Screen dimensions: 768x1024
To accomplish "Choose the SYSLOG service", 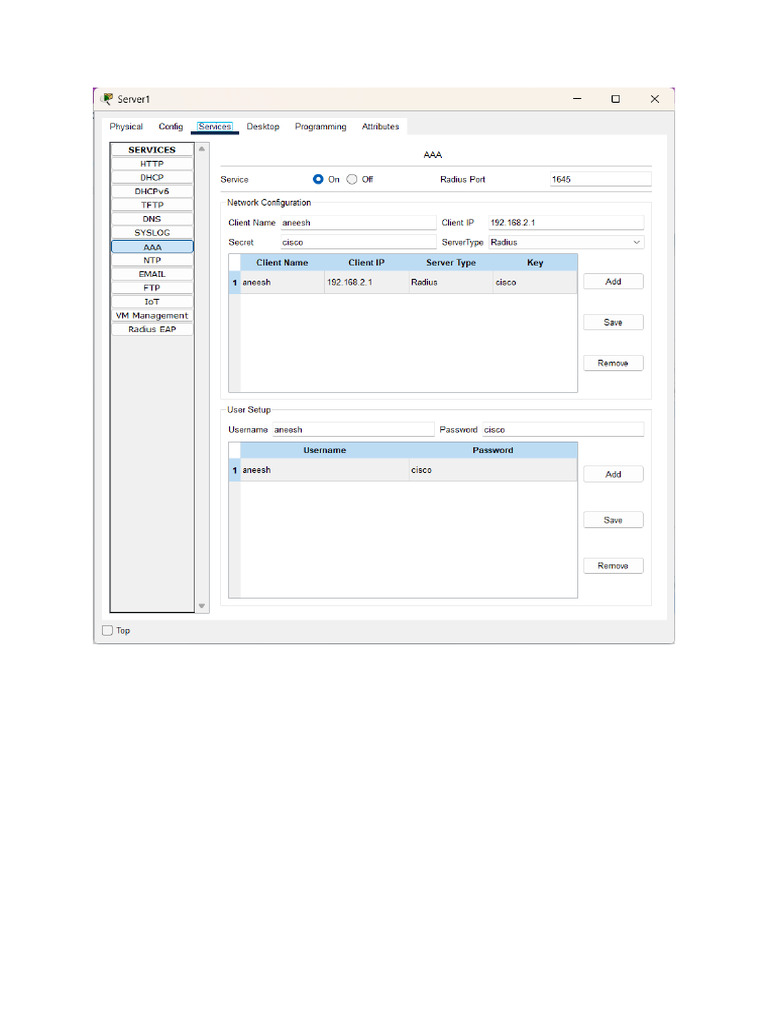I will pos(152,232).
